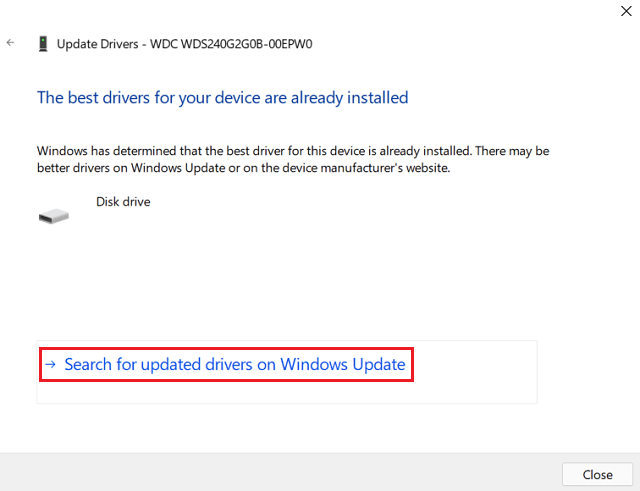Click the gray disk drive icon
The width and height of the screenshot is (640, 491).
pyautogui.click(x=54, y=215)
